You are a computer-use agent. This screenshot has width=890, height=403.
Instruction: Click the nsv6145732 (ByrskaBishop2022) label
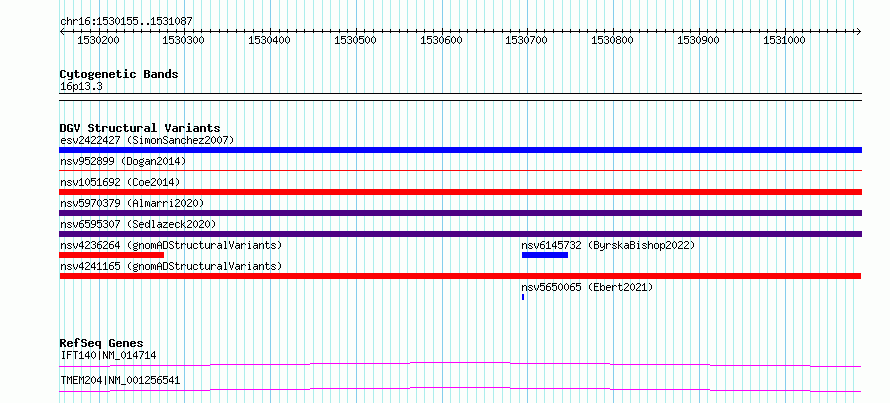pyautogui.click(x=608, y=245)
